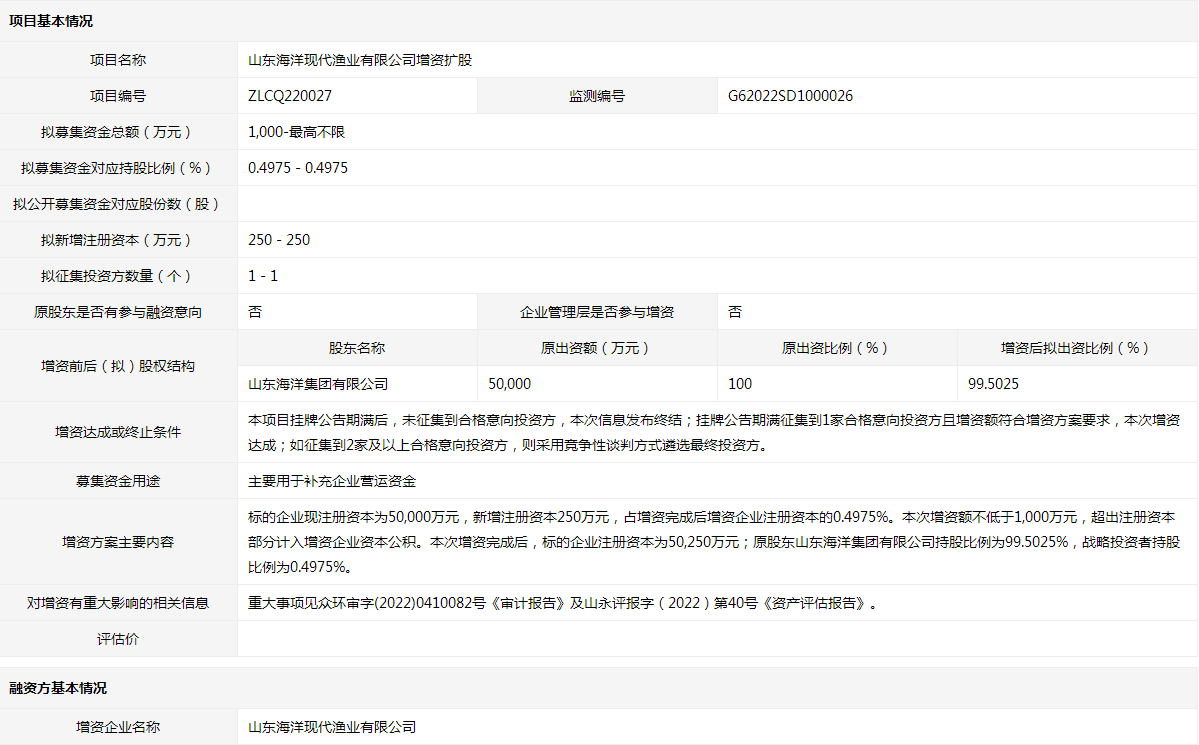Click the 99.5025 post-increase ratio cell
The height and width of the screenshot is (745, 1199).
1077,384
